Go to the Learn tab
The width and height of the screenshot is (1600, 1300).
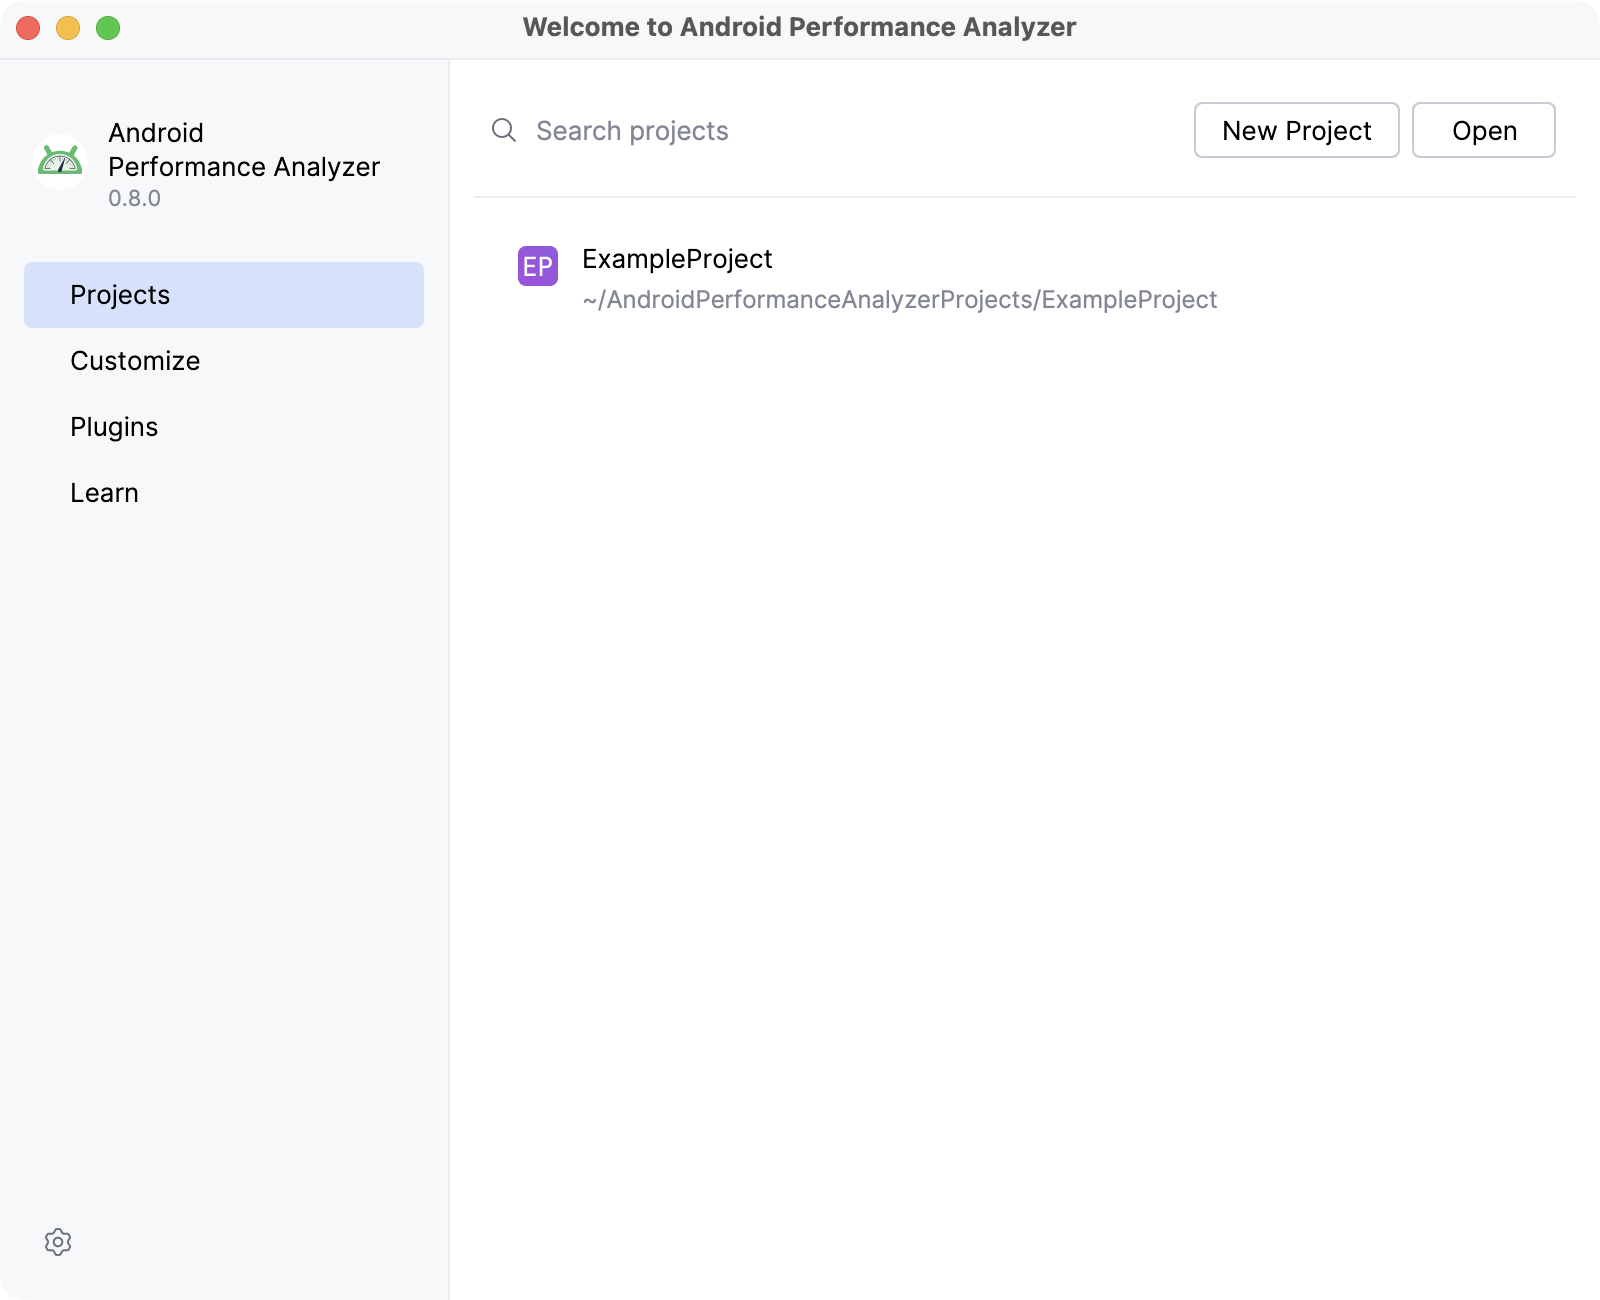(x=224, y=493)
